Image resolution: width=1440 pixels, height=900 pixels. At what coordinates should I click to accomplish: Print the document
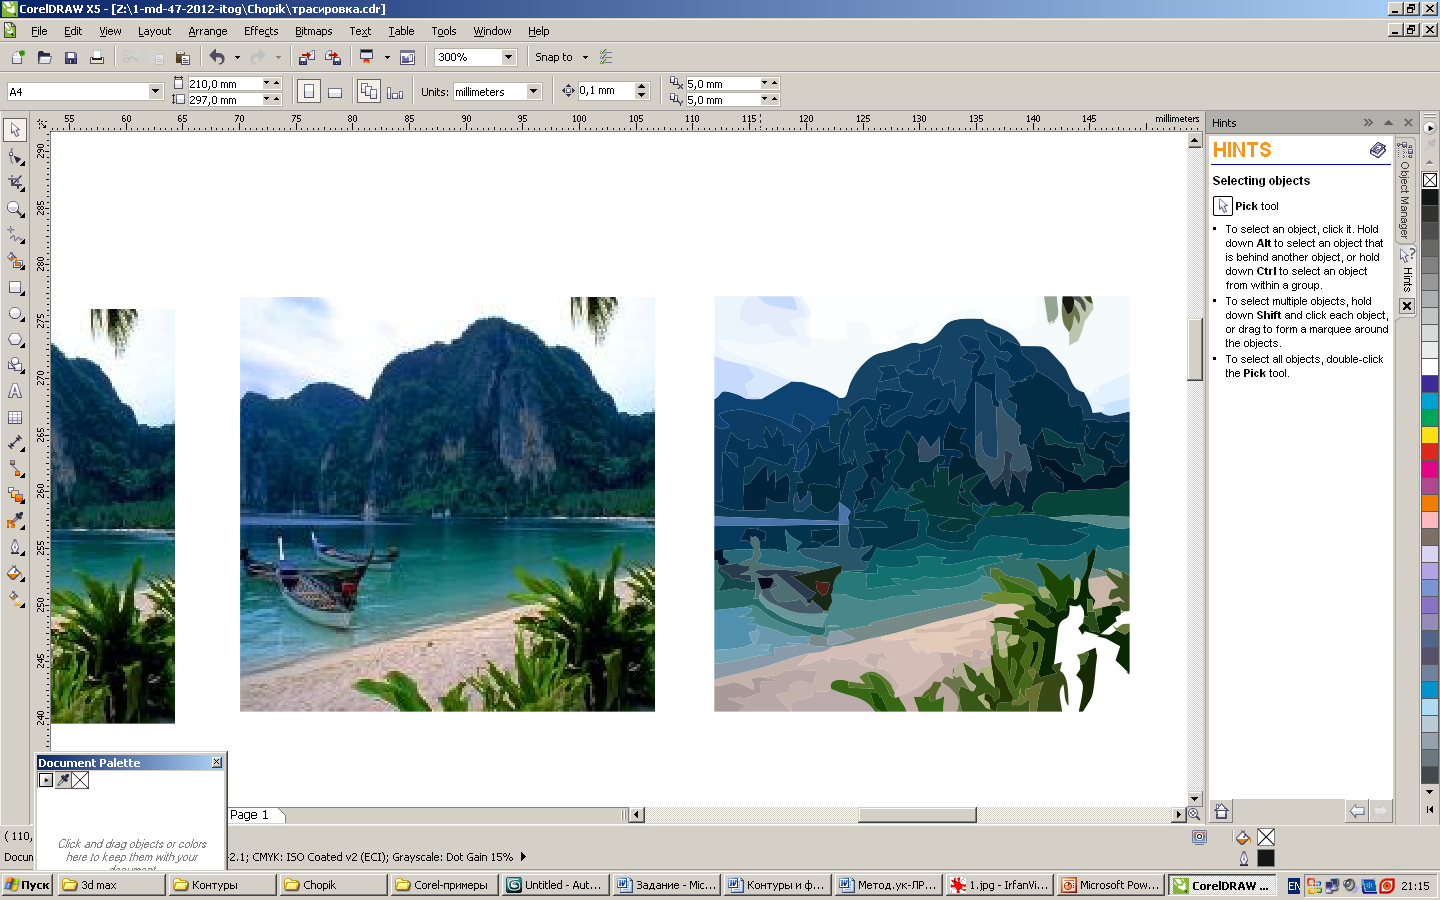pos(97,57)
